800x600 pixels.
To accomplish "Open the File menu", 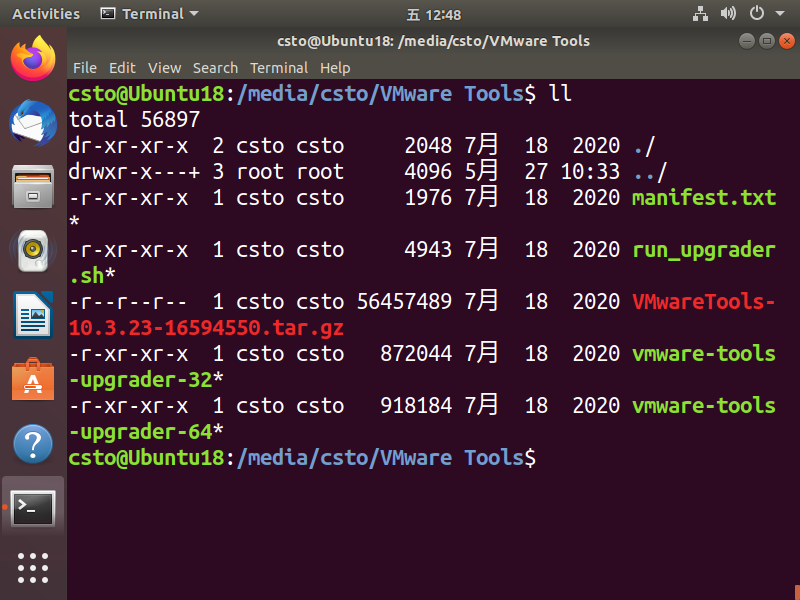I will point(85,68).
